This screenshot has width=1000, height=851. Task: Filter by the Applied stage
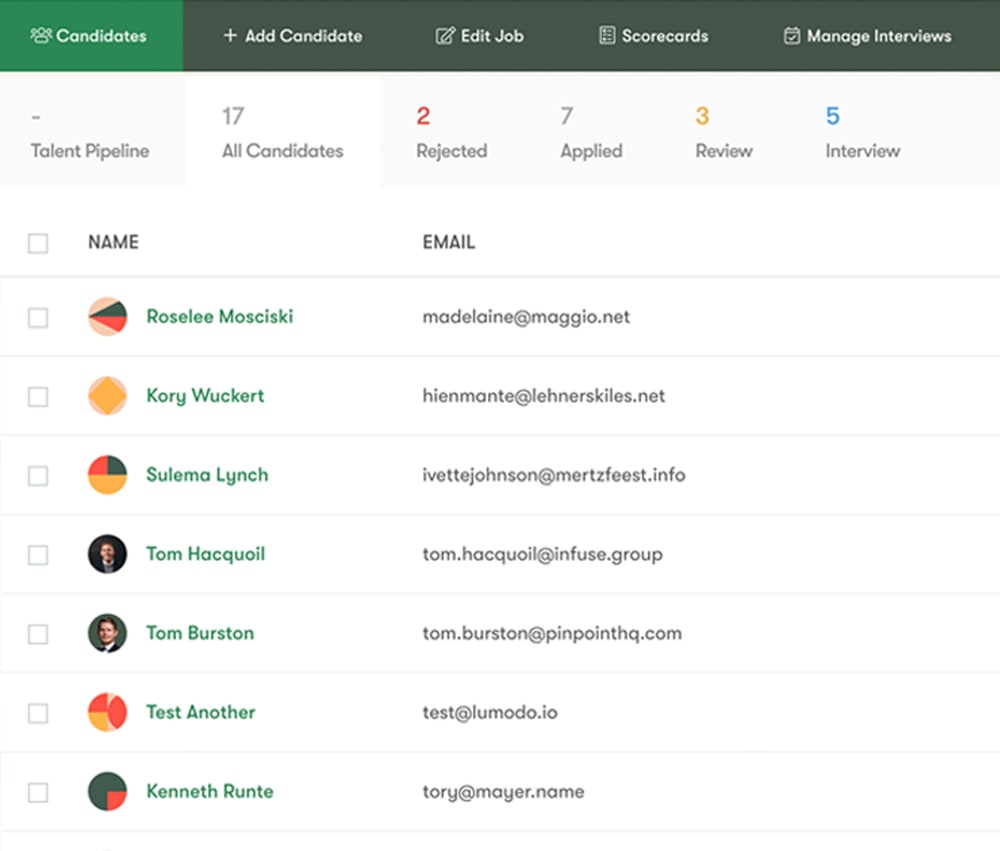[x=591, y=132]
